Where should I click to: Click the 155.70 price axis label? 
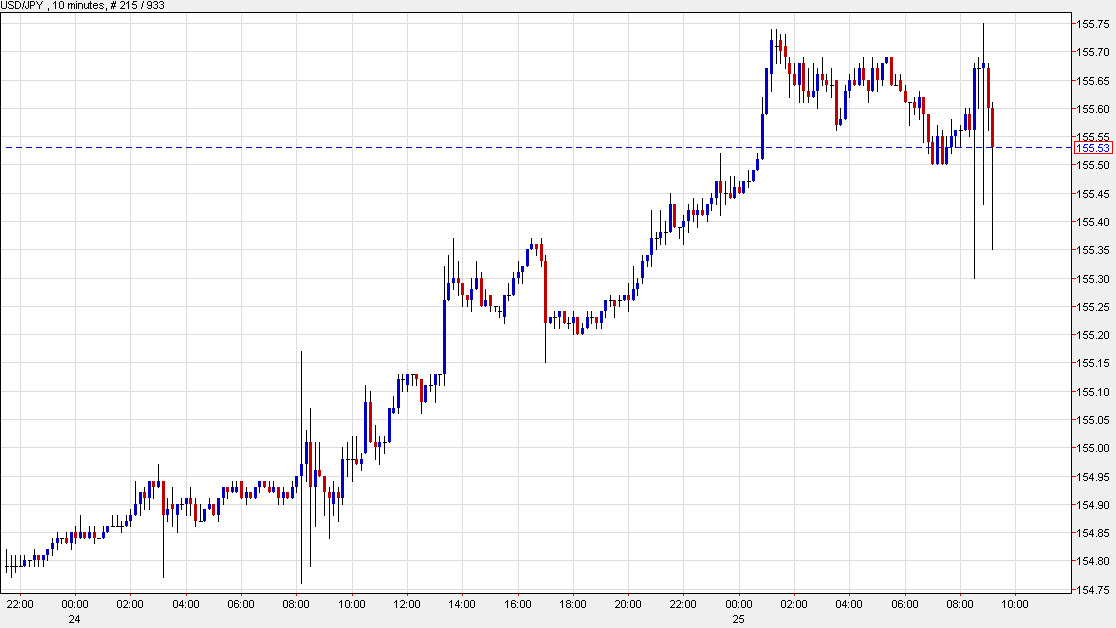pos(1093,52)
